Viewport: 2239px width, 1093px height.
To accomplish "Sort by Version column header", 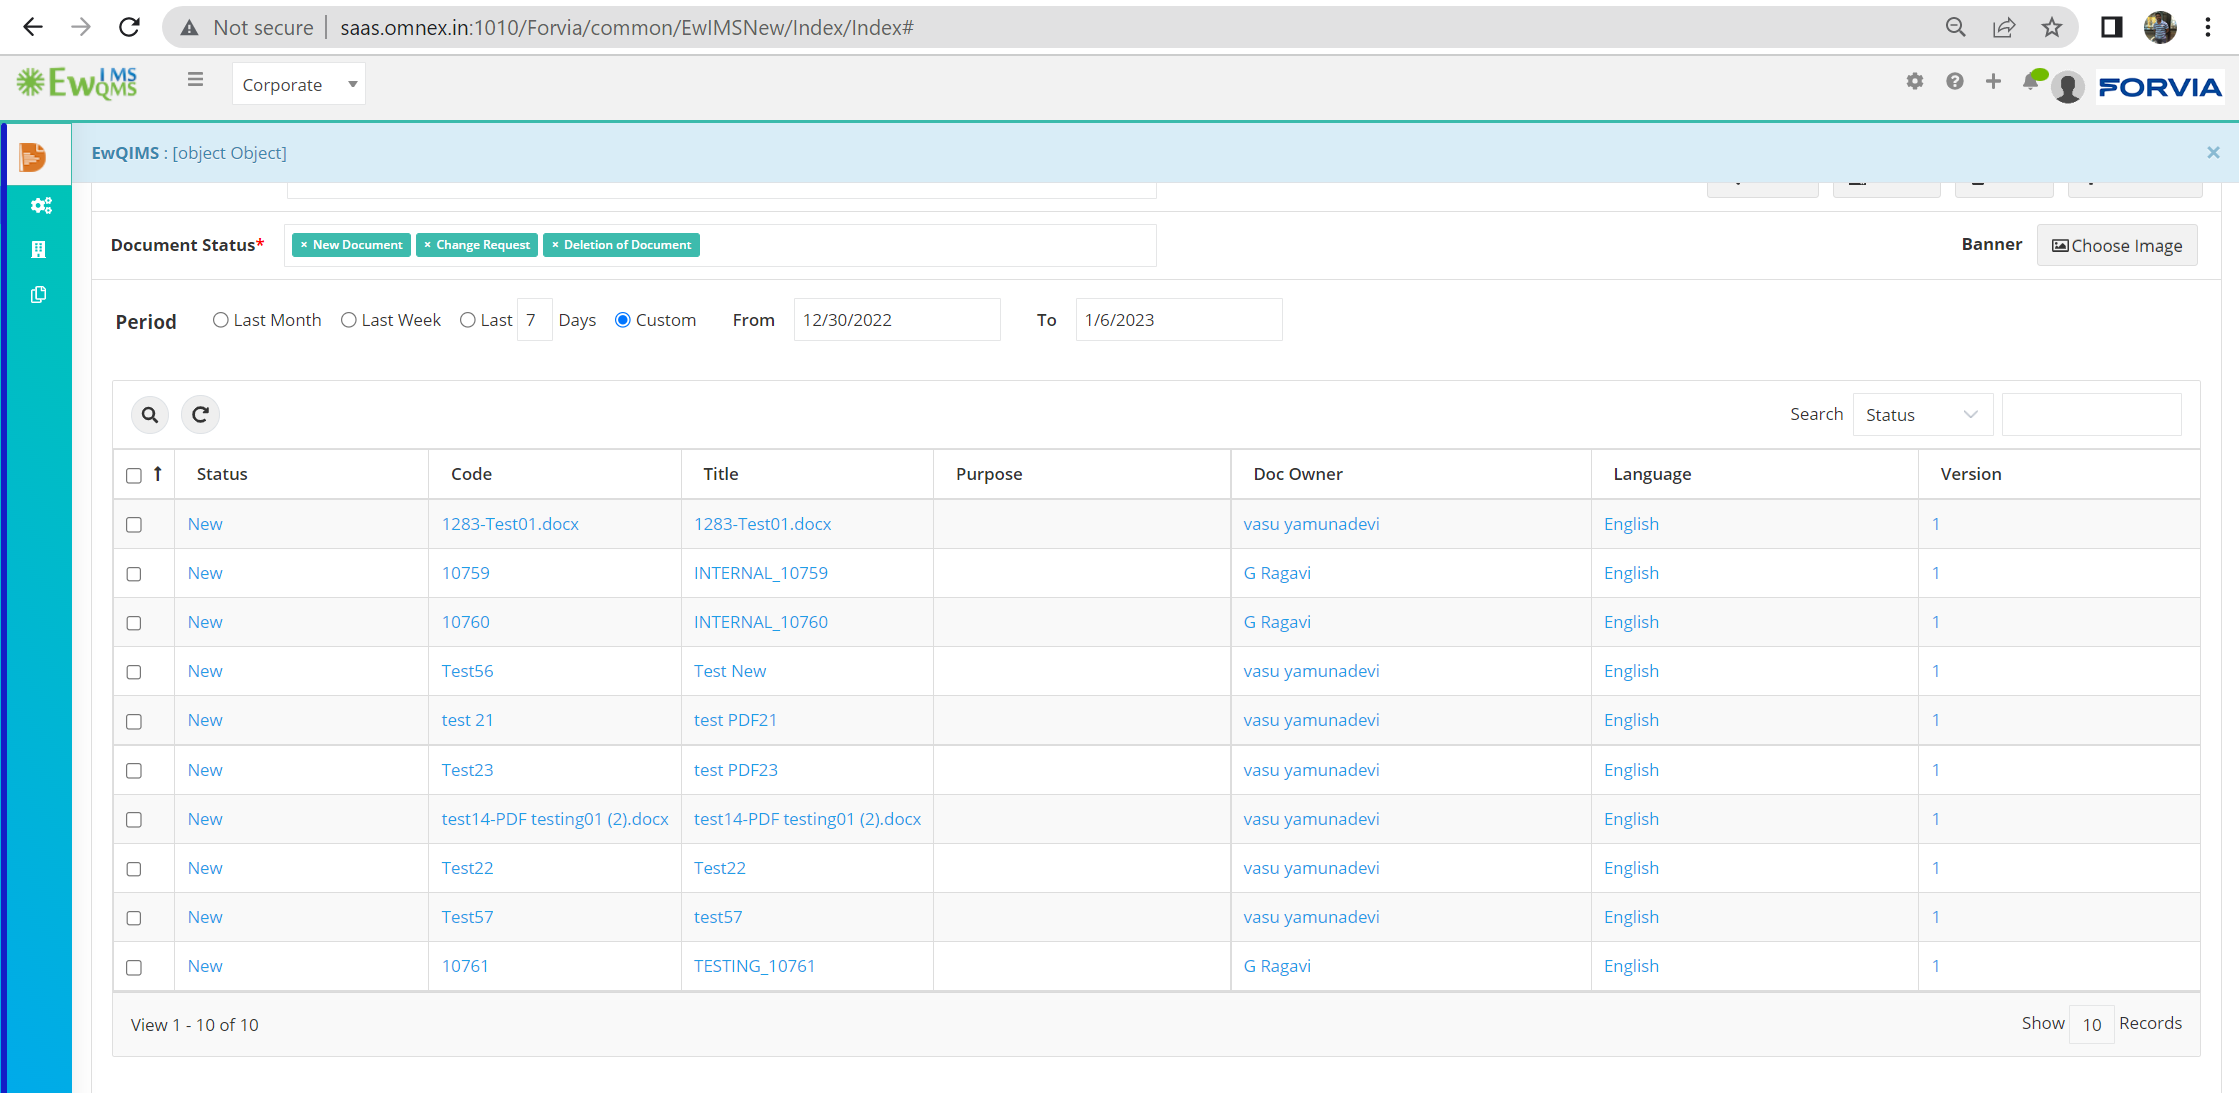I will 1970,474.
